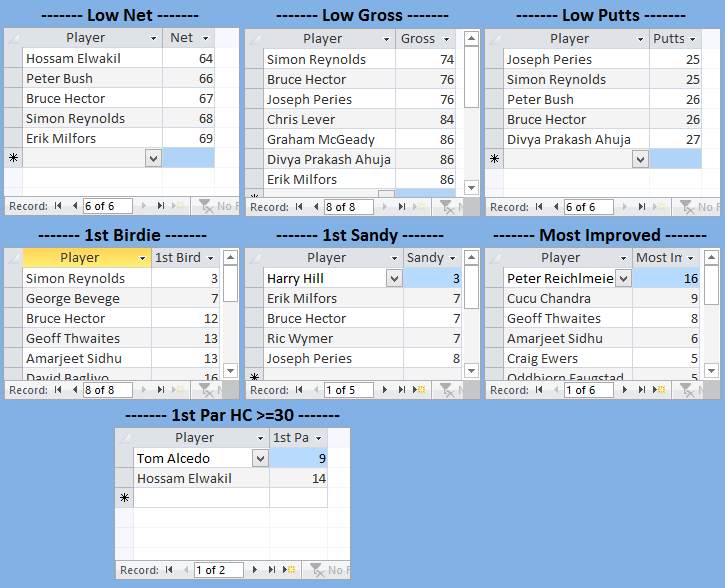
Task: Go to first record in 1st Birdie
Action: [58, 390]
